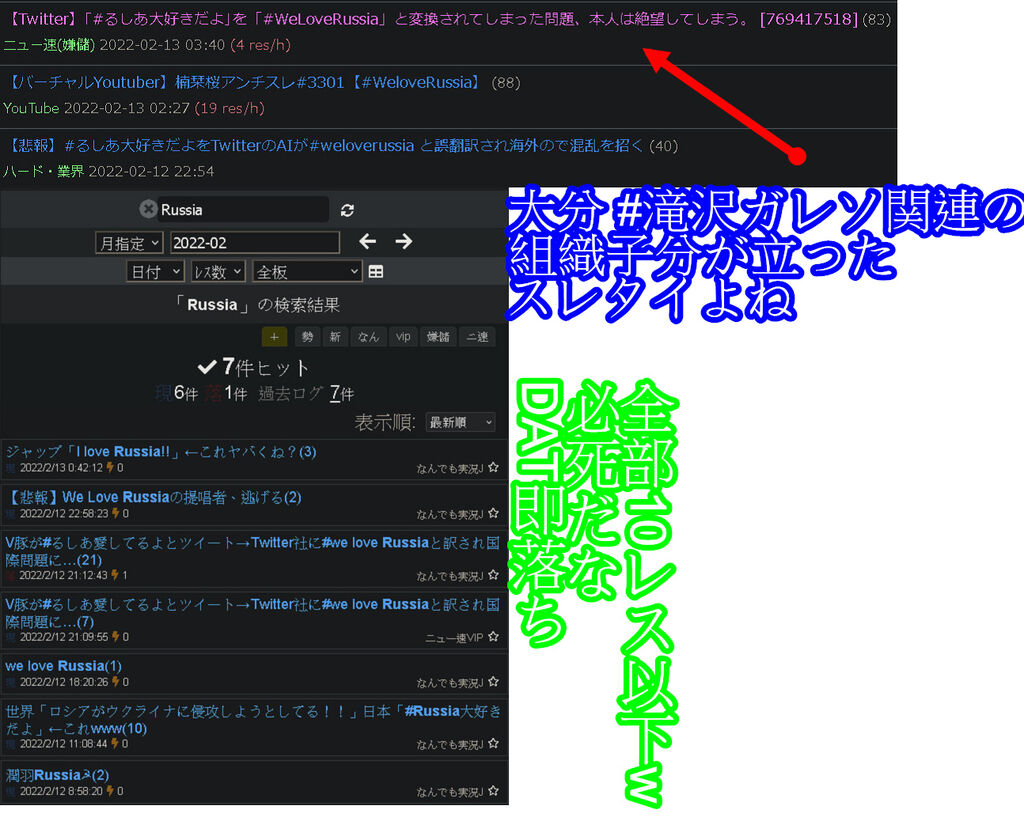The image size is (1024, 821).
Task: Select the vip board filter tab
Action: (x=403, y=337)
